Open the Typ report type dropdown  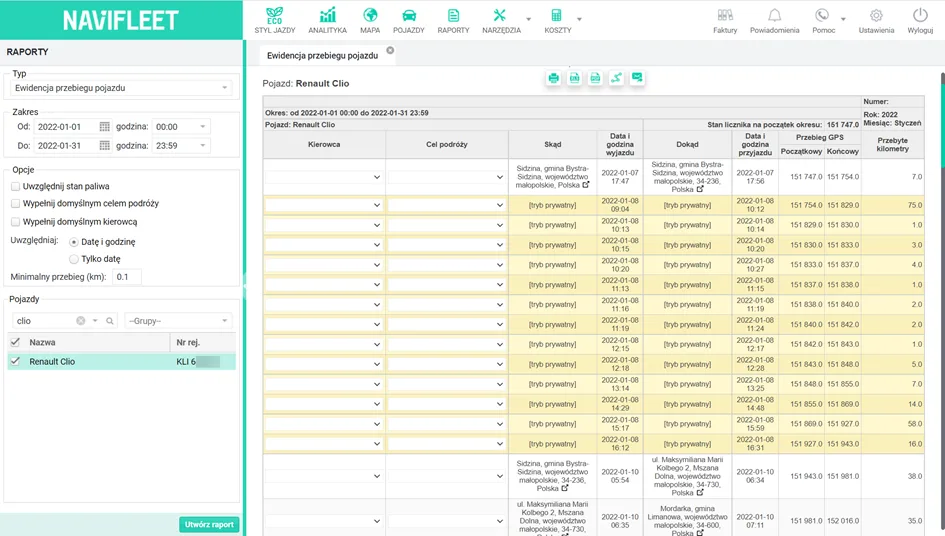click(121, 88)
